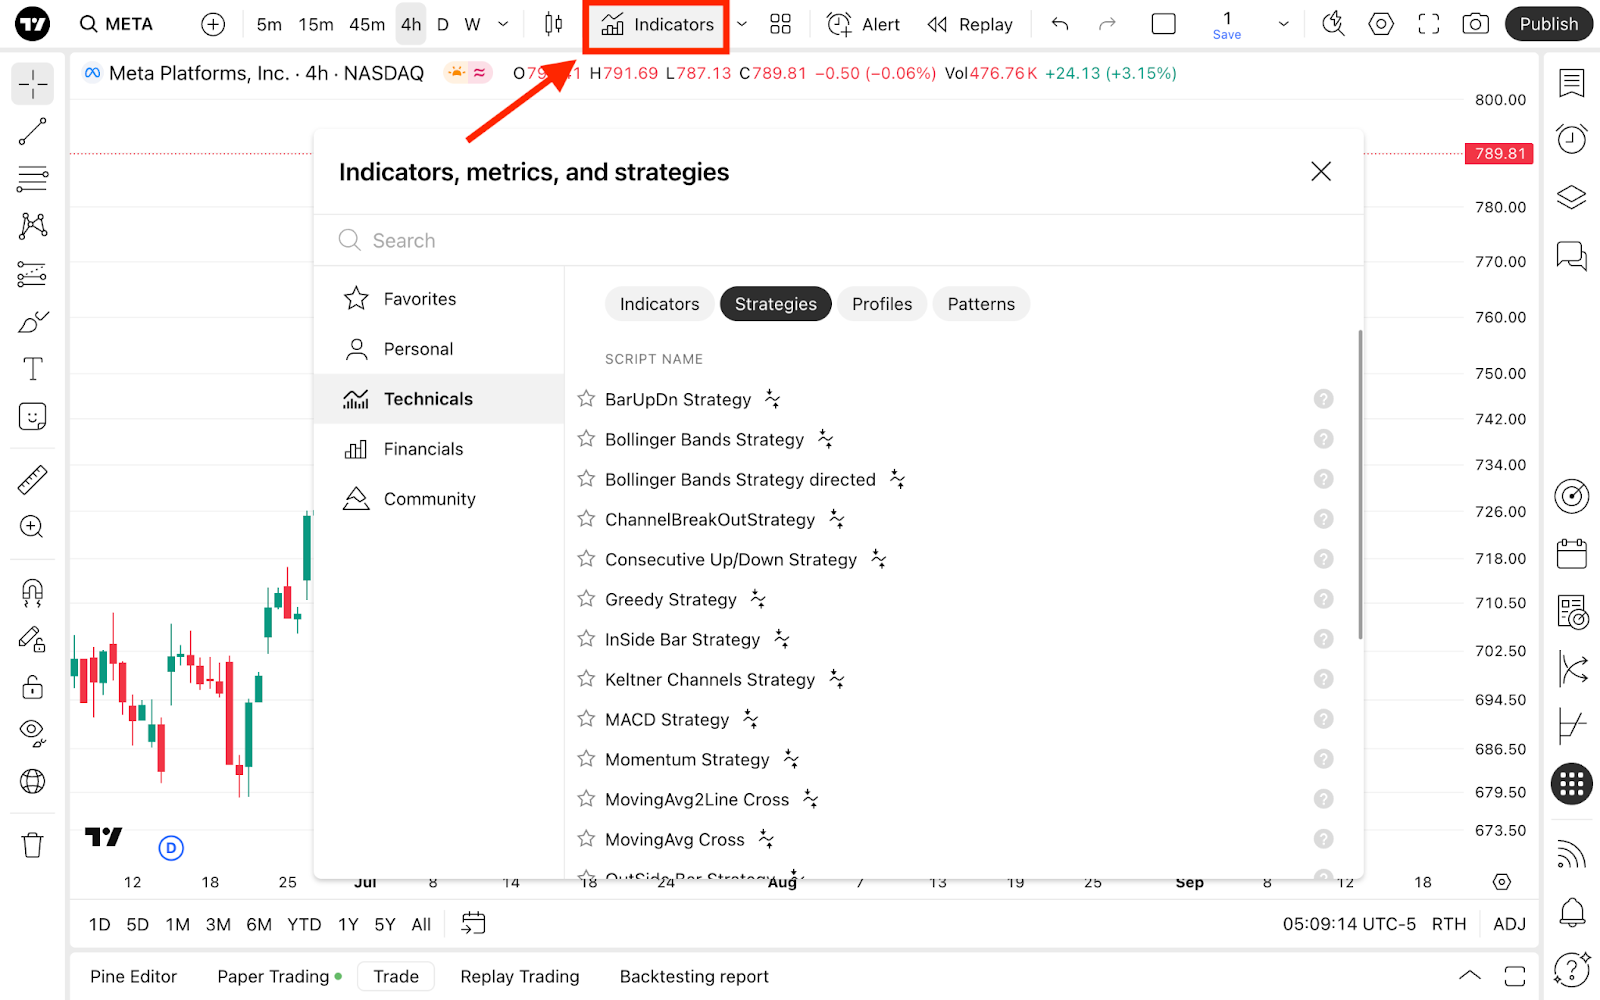Open the Backtesting report tab

click(x=694, y=976)
